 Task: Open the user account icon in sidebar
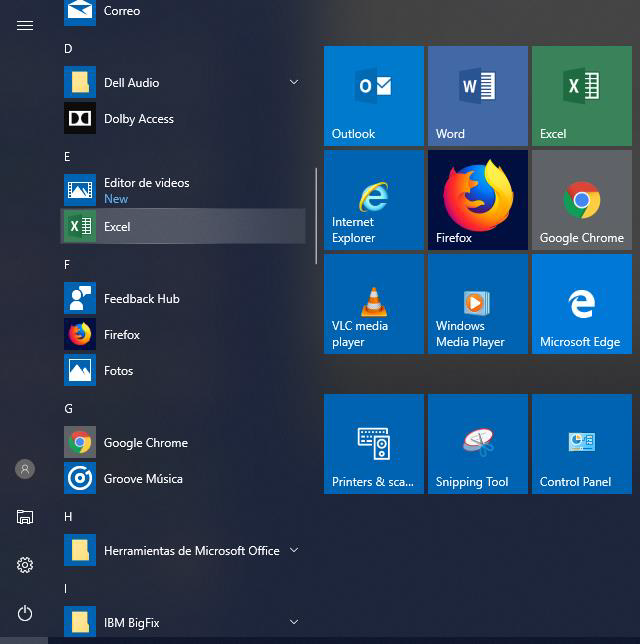click(x=25, y=469)
